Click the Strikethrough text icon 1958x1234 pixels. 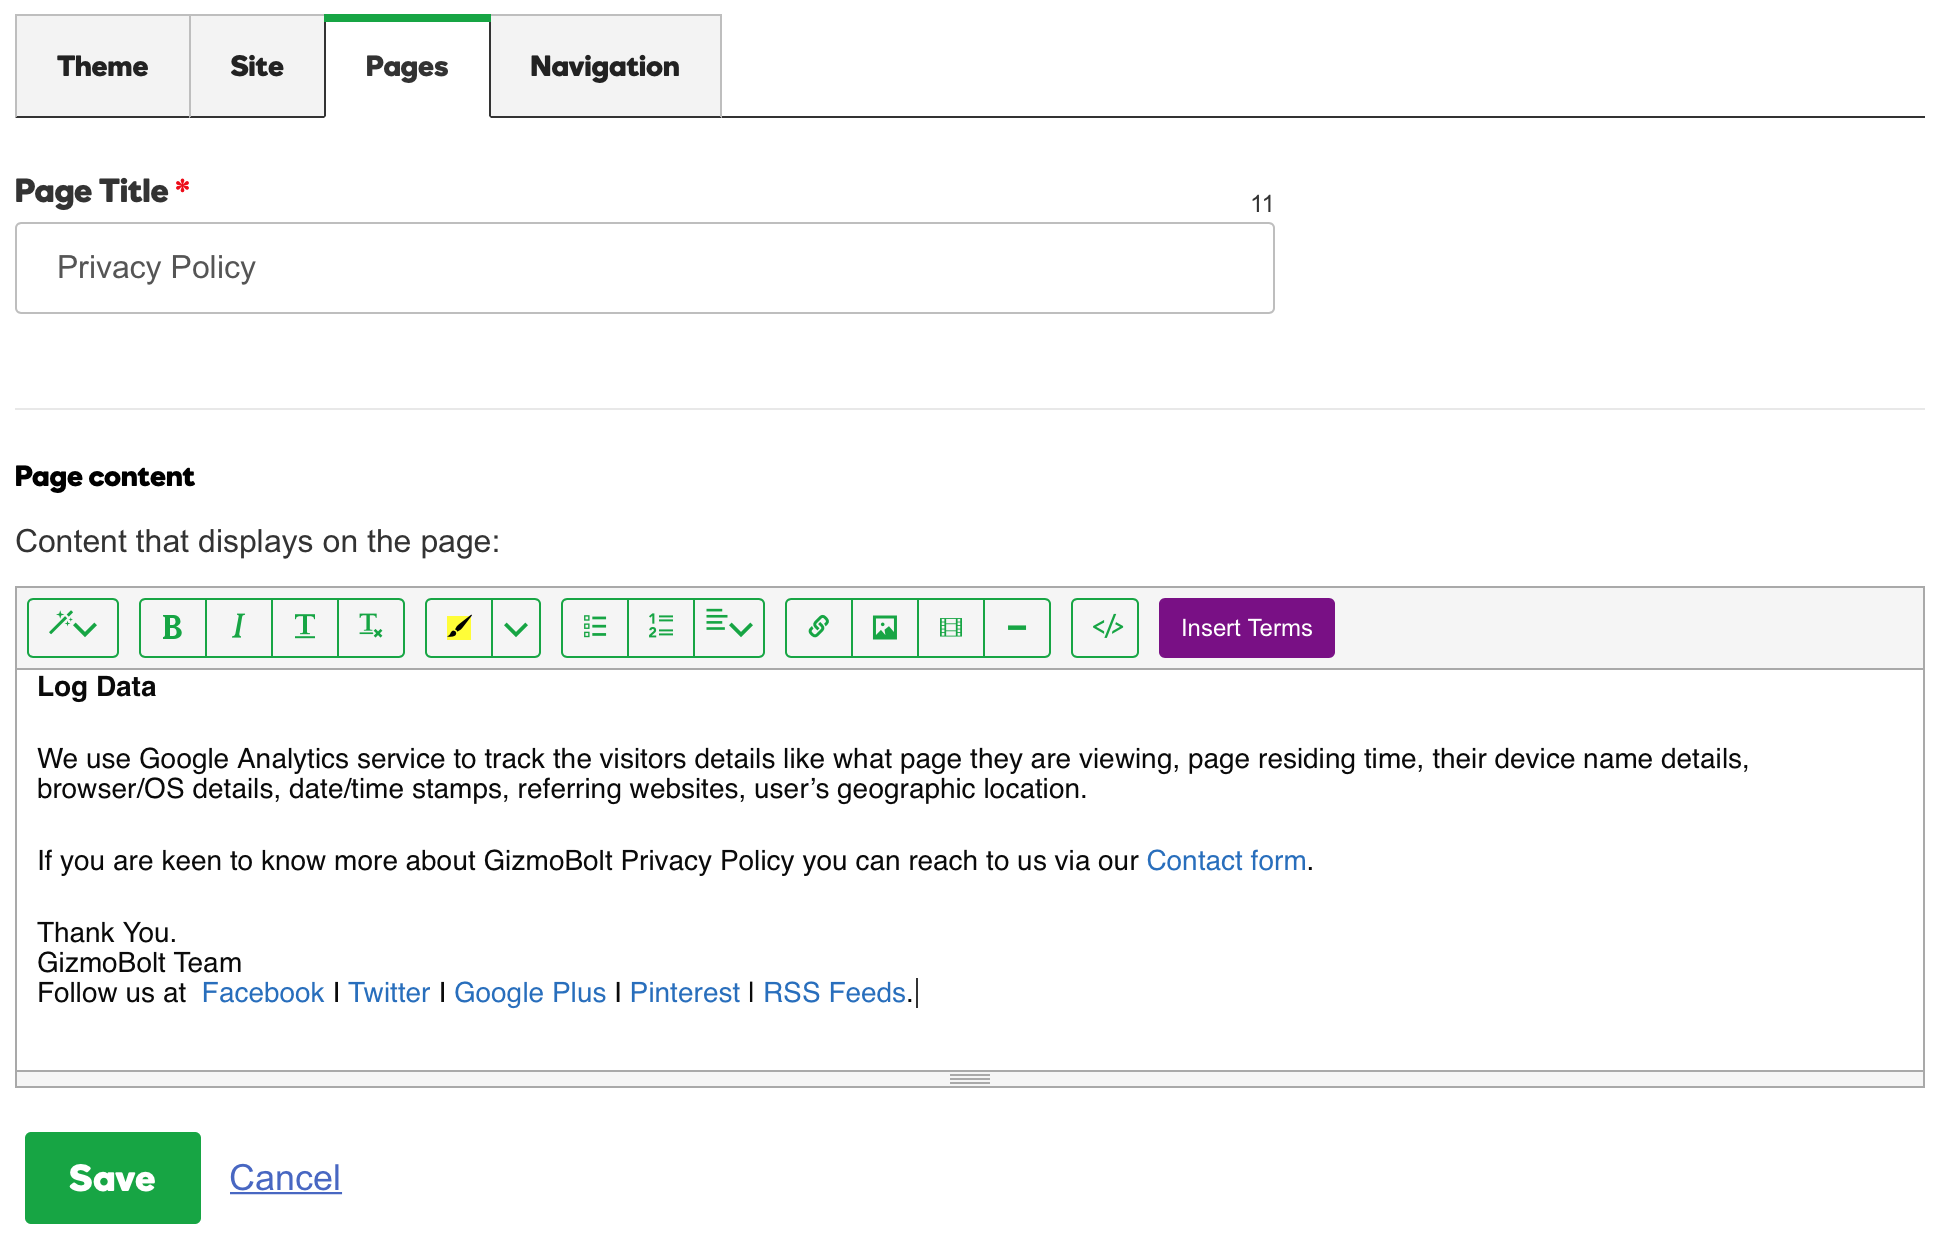pos(303,627)
